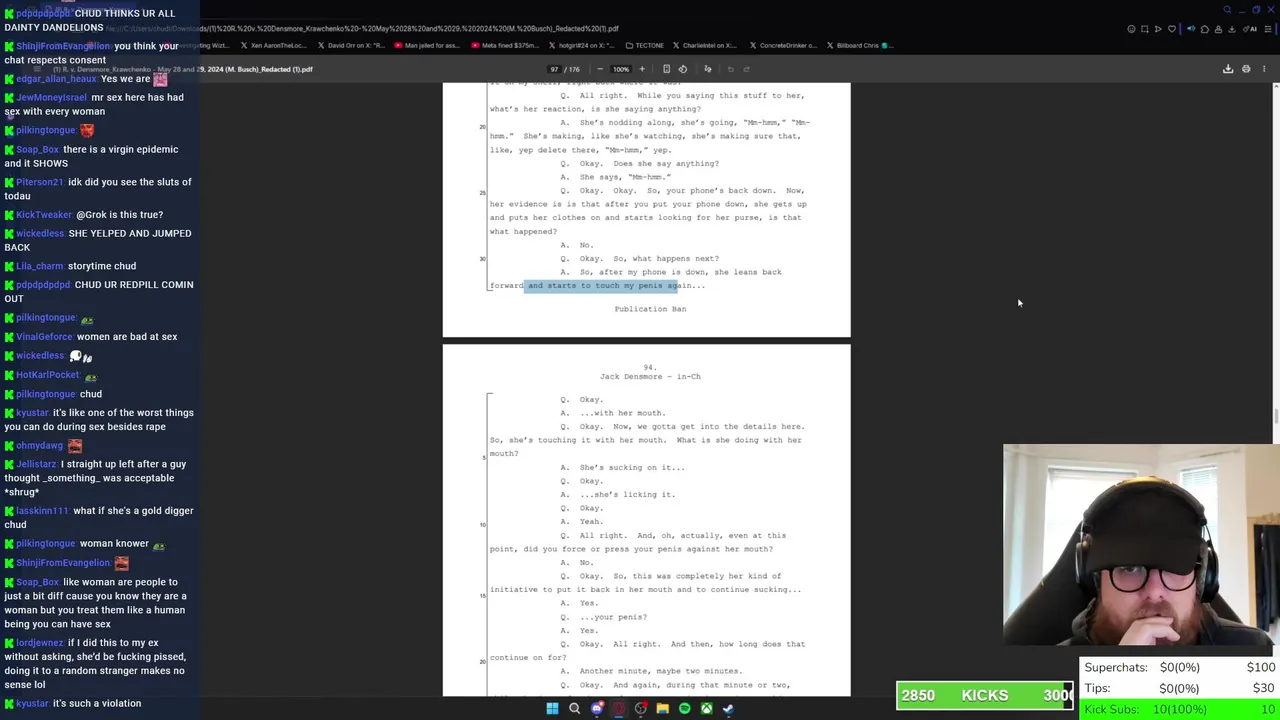1280x720 pixels.
Task: Click chat username lordjewnez
Action: pos(40,643)
